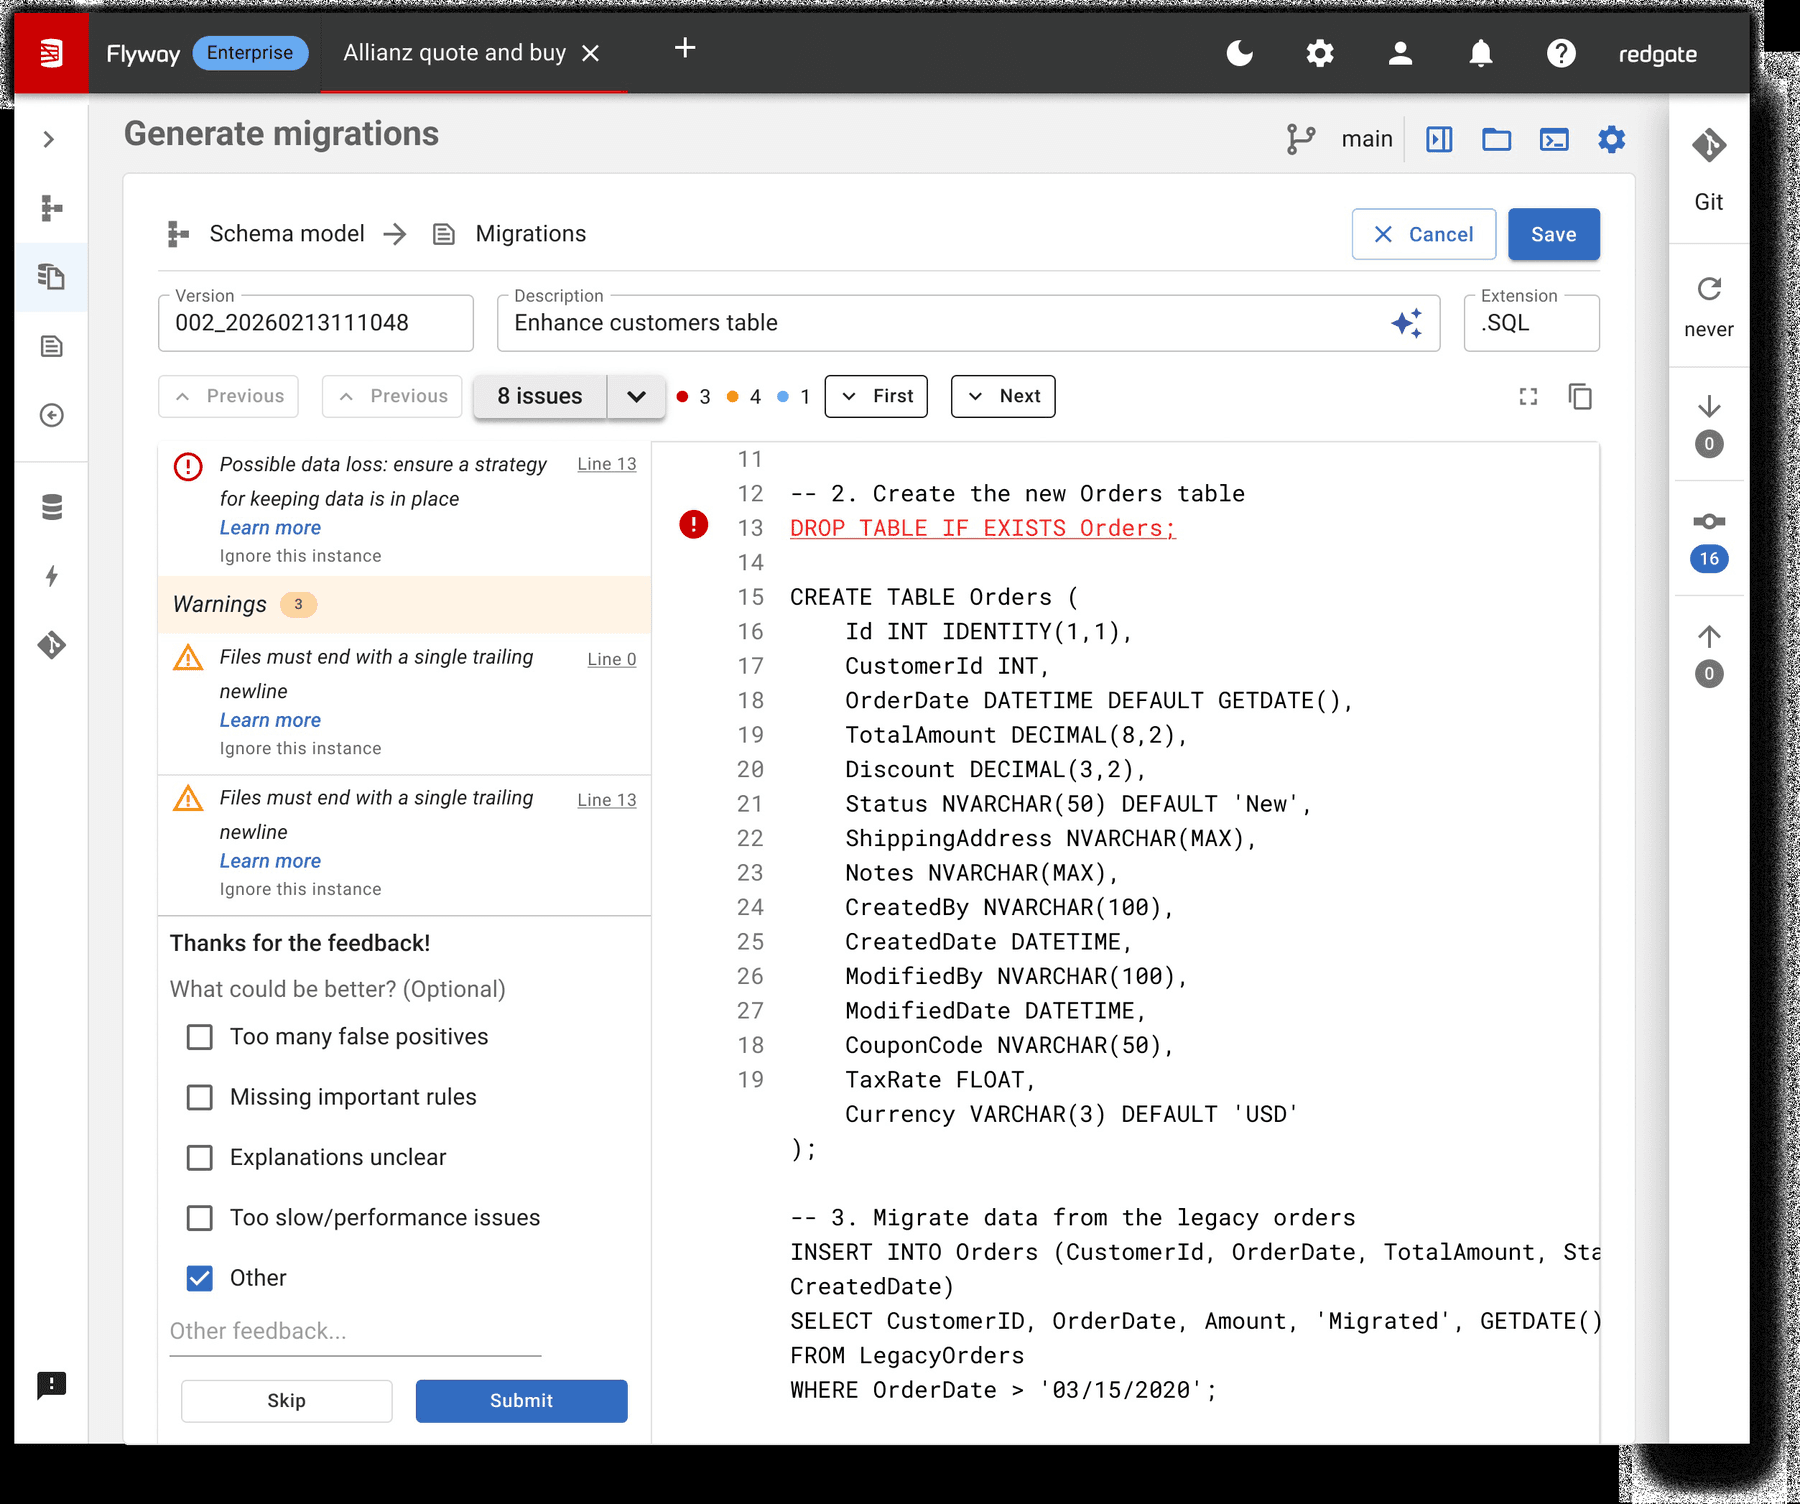The height and width of the screenshot is (1504, 1800).
Task: Open the 8 issues dropdown arrow
Action: [x=636, y=397]
